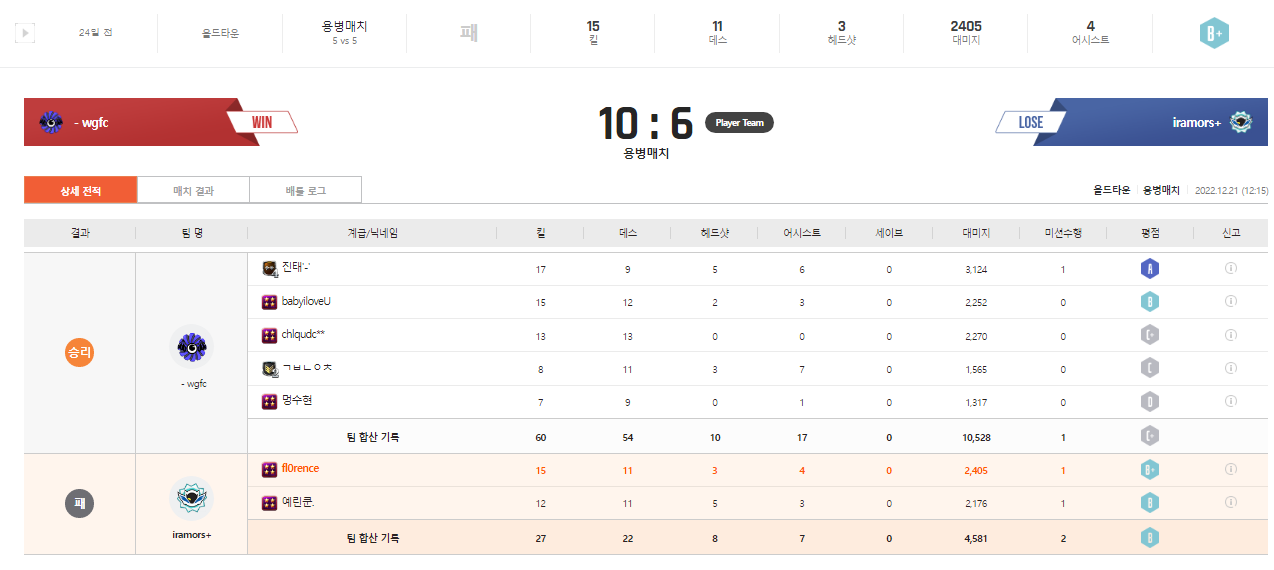Image resolution: width=1274 pixels, height=570 pixels.
Task: Open player fl0rence's profile link
Action: pos(300,469)
